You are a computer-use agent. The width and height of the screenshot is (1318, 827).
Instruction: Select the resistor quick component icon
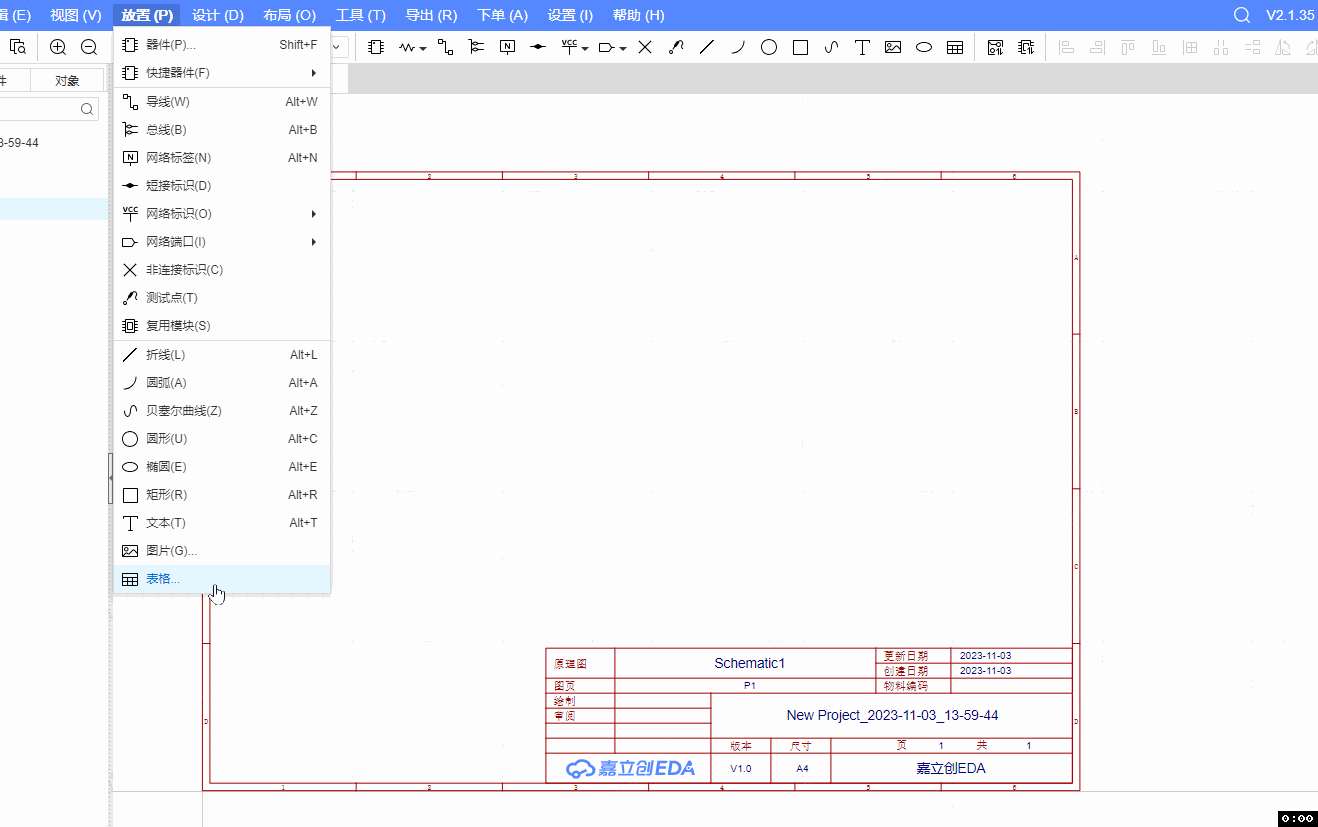tap(407, 47)
